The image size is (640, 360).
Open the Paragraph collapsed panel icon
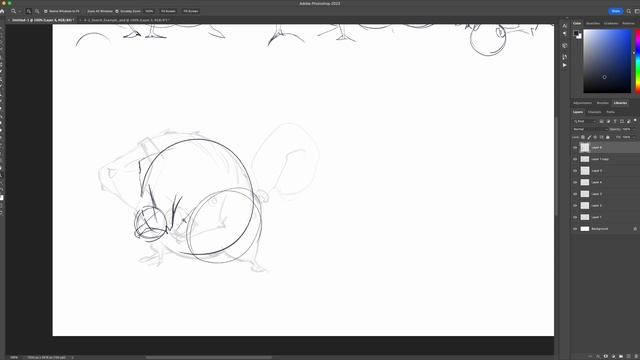[x=564, y=34]
